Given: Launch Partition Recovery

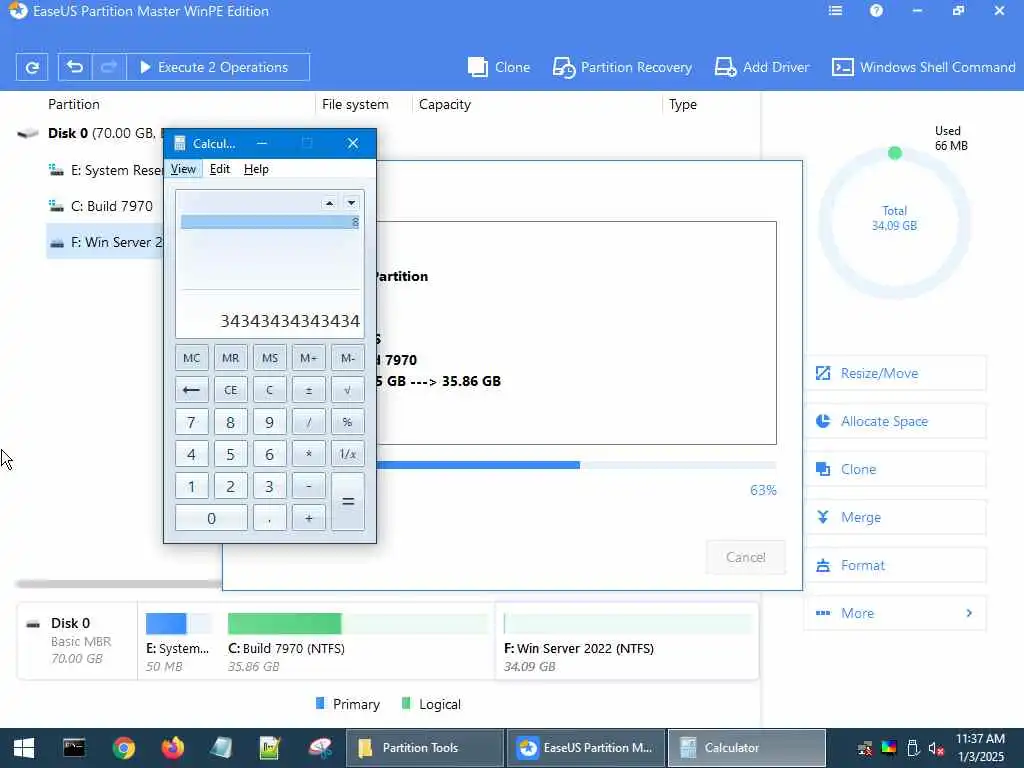Looking at the screenshot, I should point(622,67).
